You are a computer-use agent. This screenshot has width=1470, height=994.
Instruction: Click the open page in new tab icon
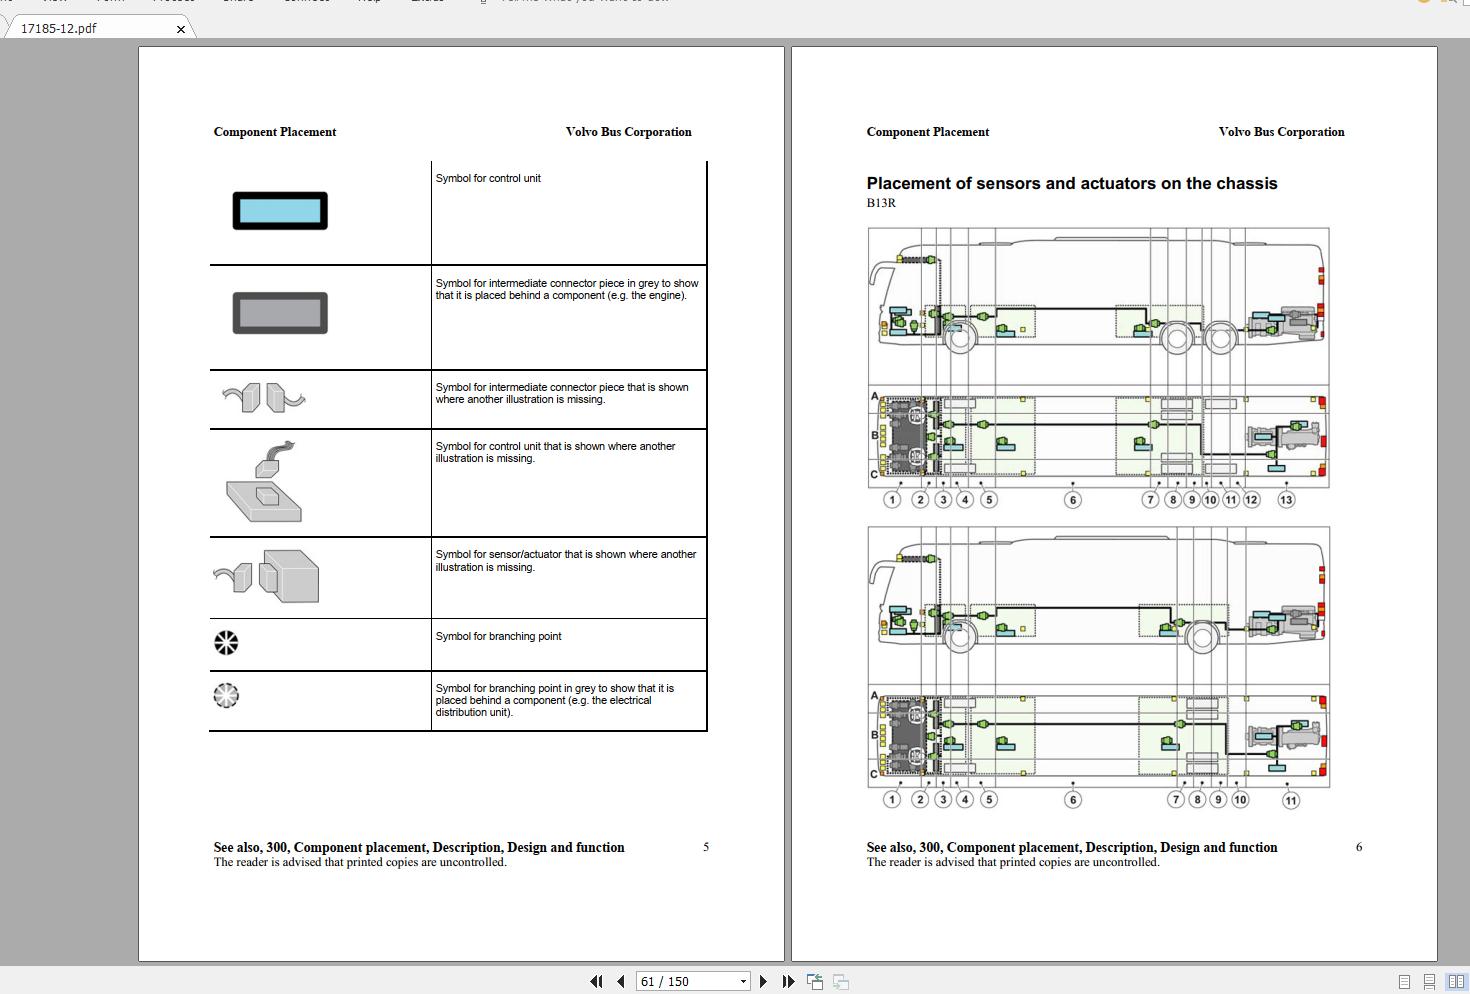814,981
